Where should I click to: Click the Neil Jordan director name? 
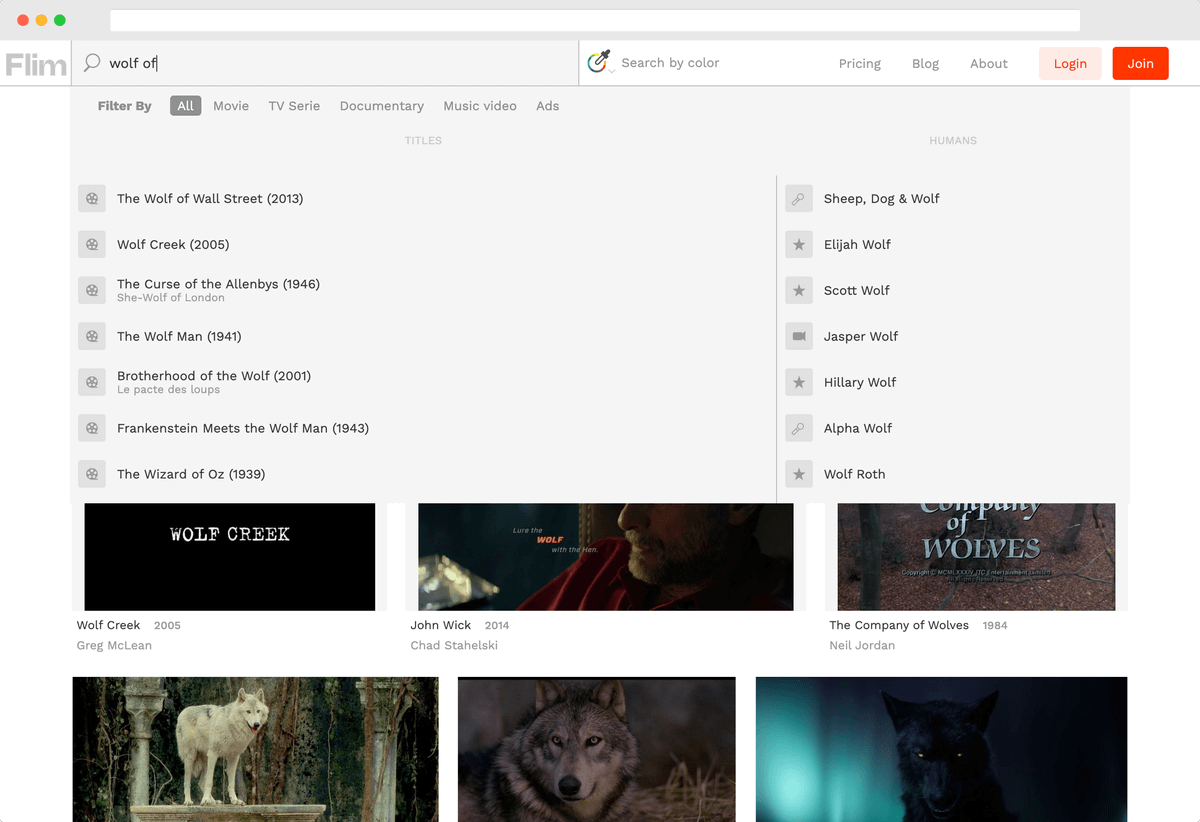pos(862,645)
